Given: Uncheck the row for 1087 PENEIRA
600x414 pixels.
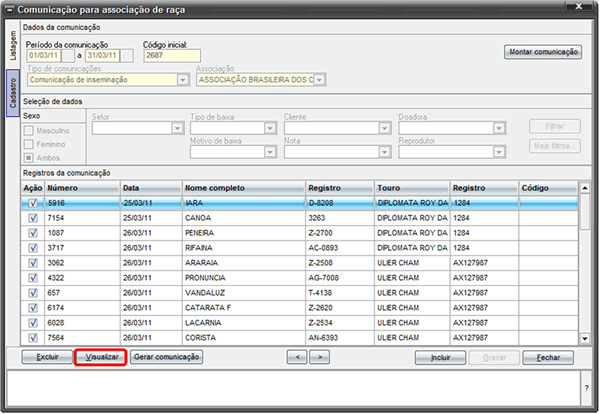Looking at the screenshot, I should [x=33, y=233].
